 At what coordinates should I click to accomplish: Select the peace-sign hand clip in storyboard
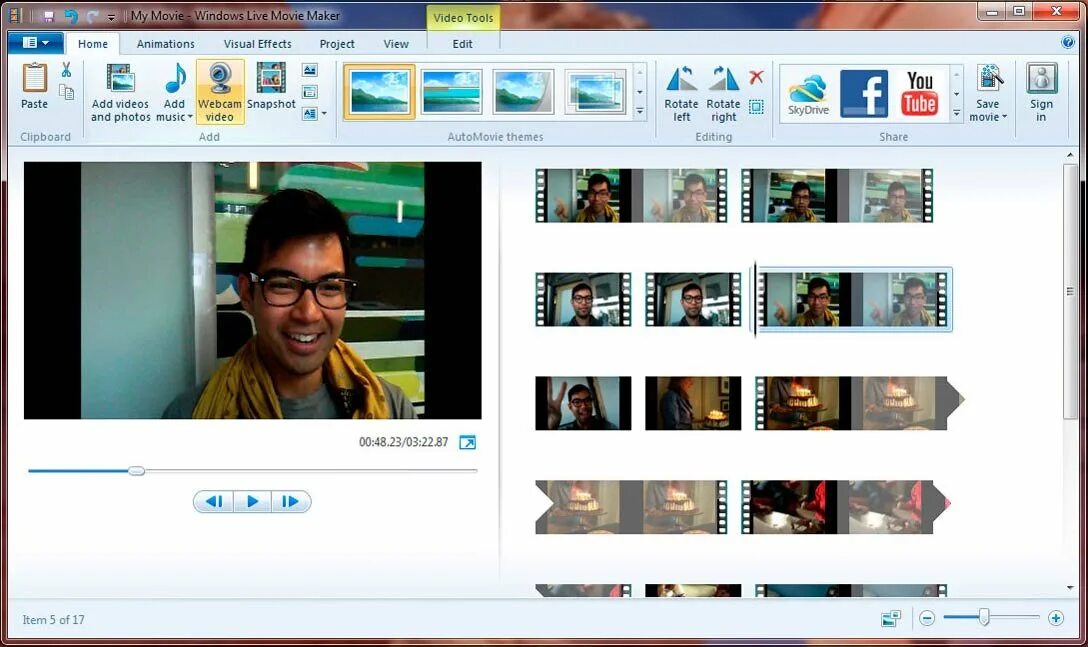(583, 403)
